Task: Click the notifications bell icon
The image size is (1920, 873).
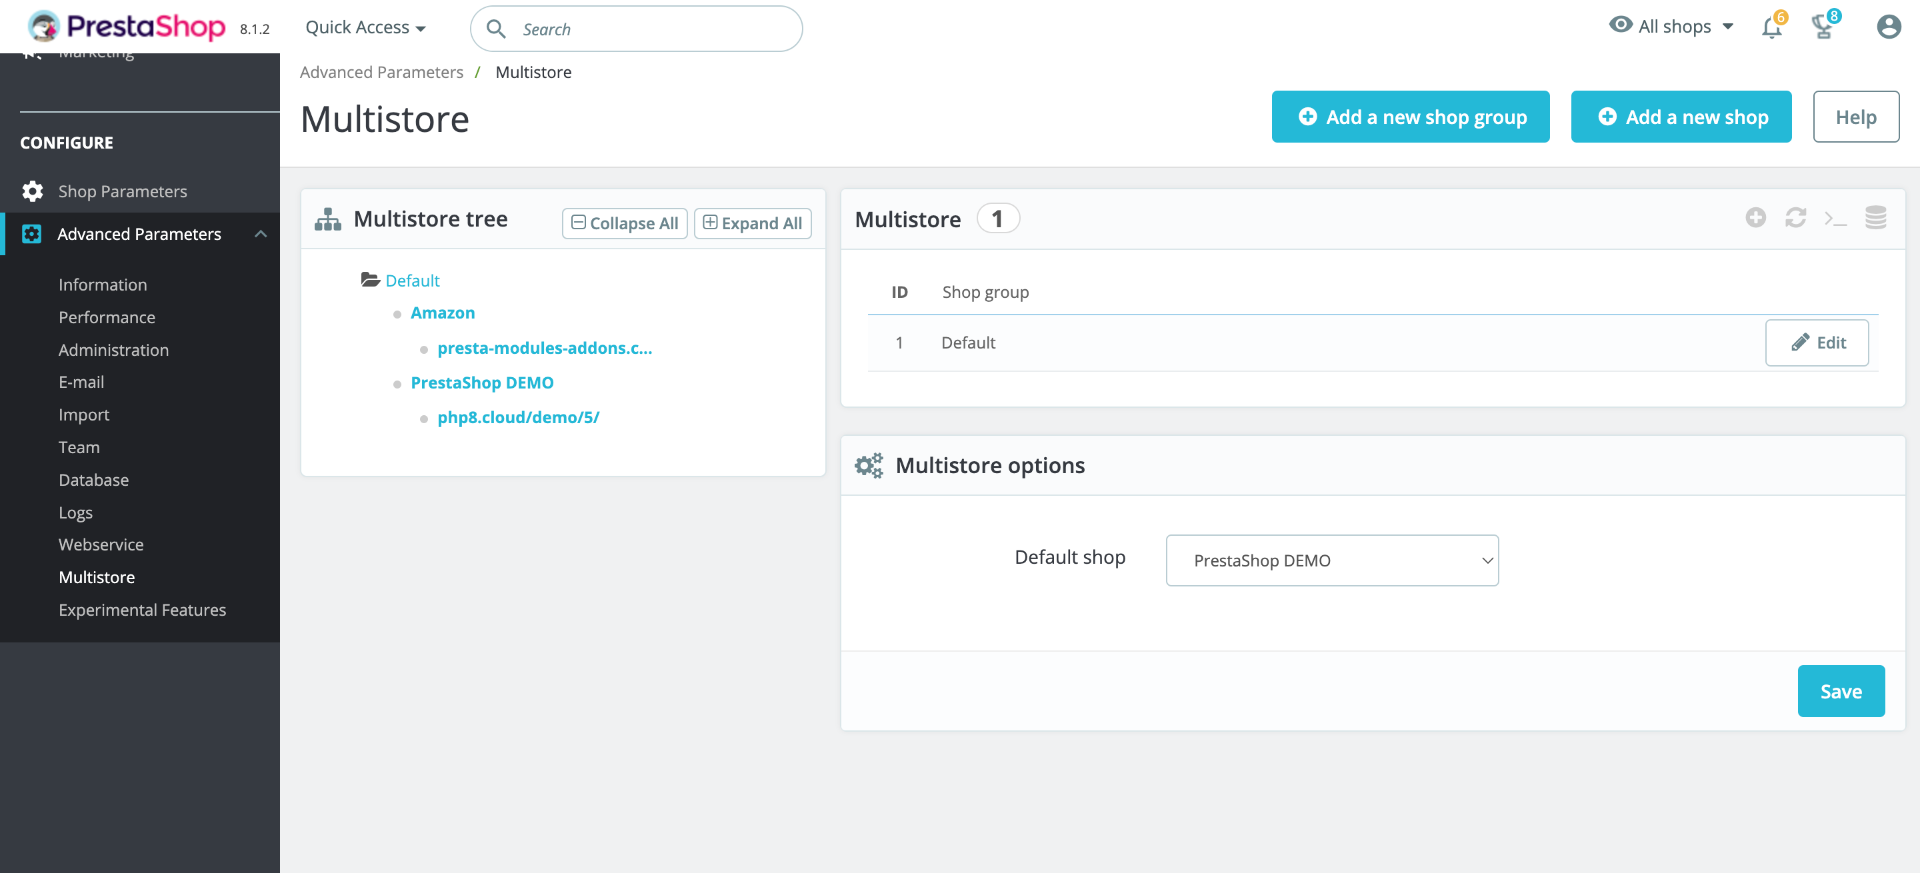Action: (1771, 27)
